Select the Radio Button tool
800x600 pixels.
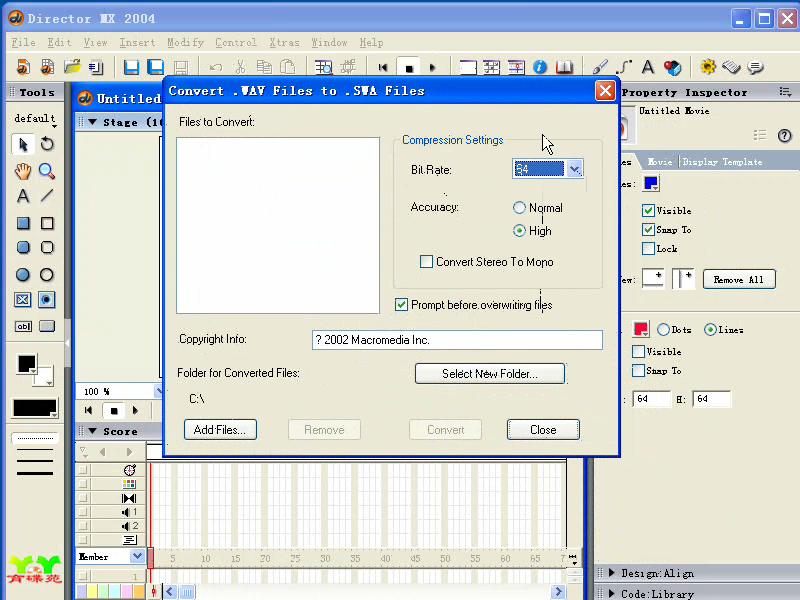pyautogui.click(x=46, y=299)
